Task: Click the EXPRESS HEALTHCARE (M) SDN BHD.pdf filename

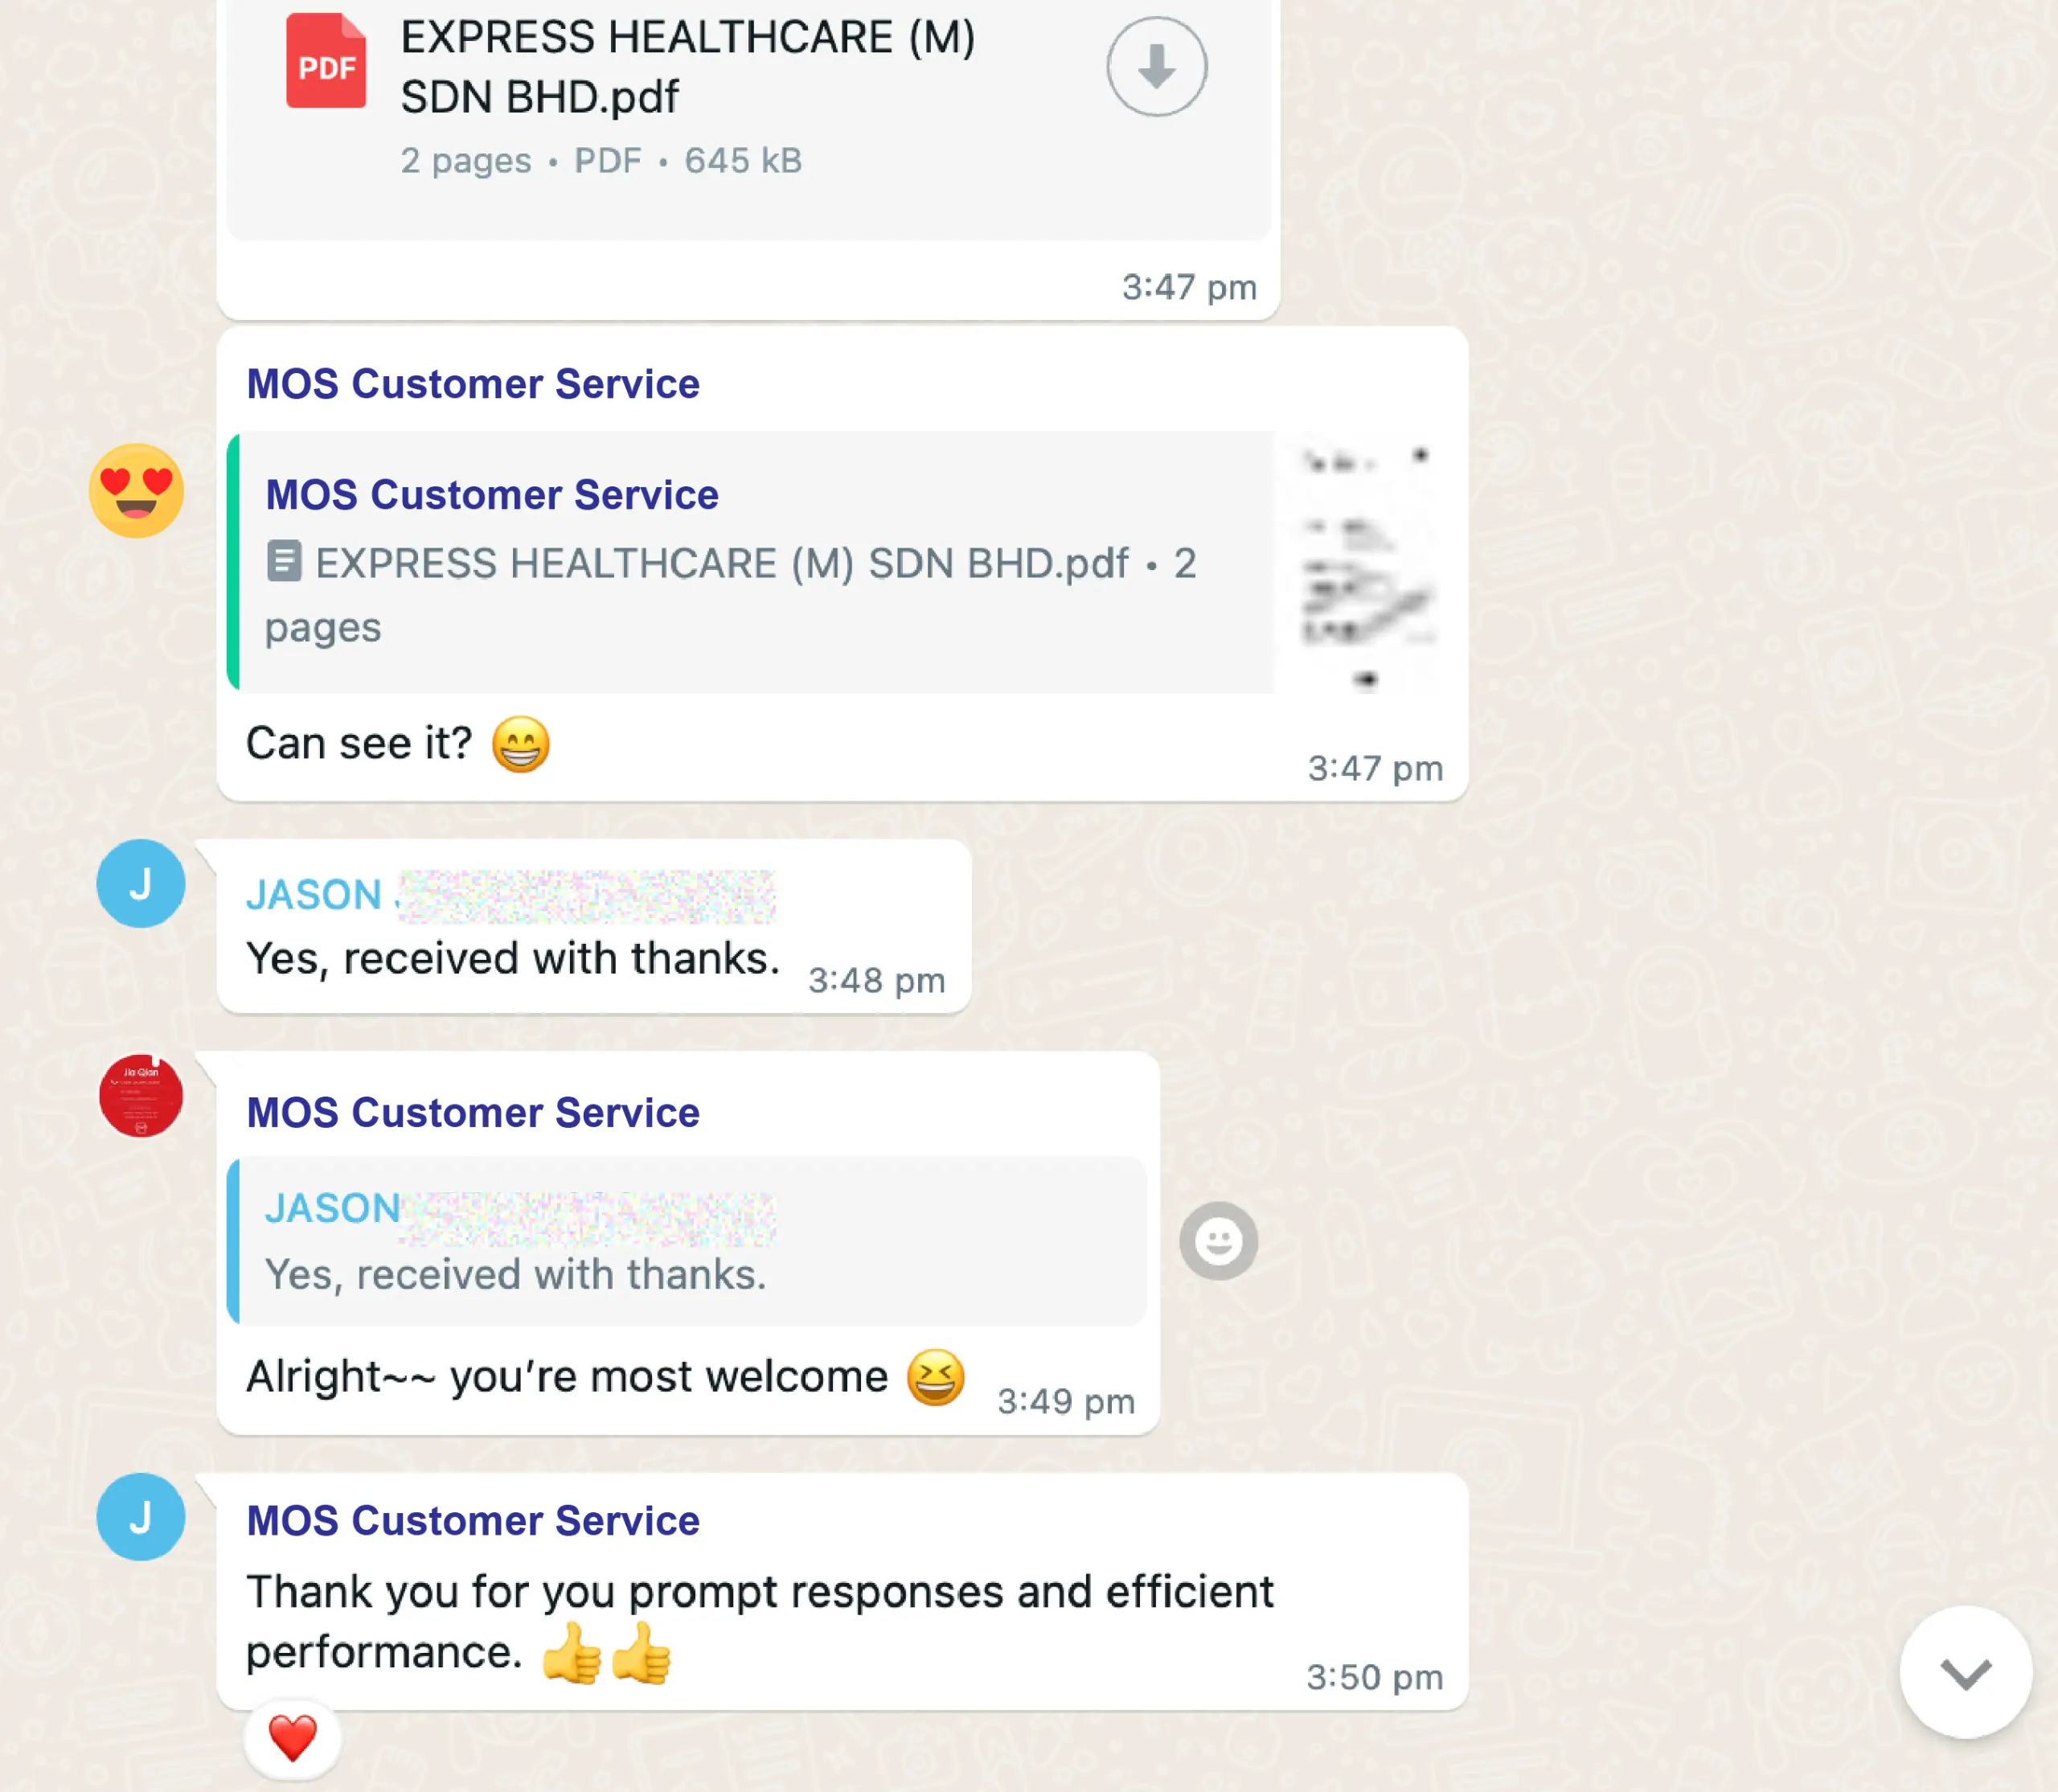Action: pos(688,67)
